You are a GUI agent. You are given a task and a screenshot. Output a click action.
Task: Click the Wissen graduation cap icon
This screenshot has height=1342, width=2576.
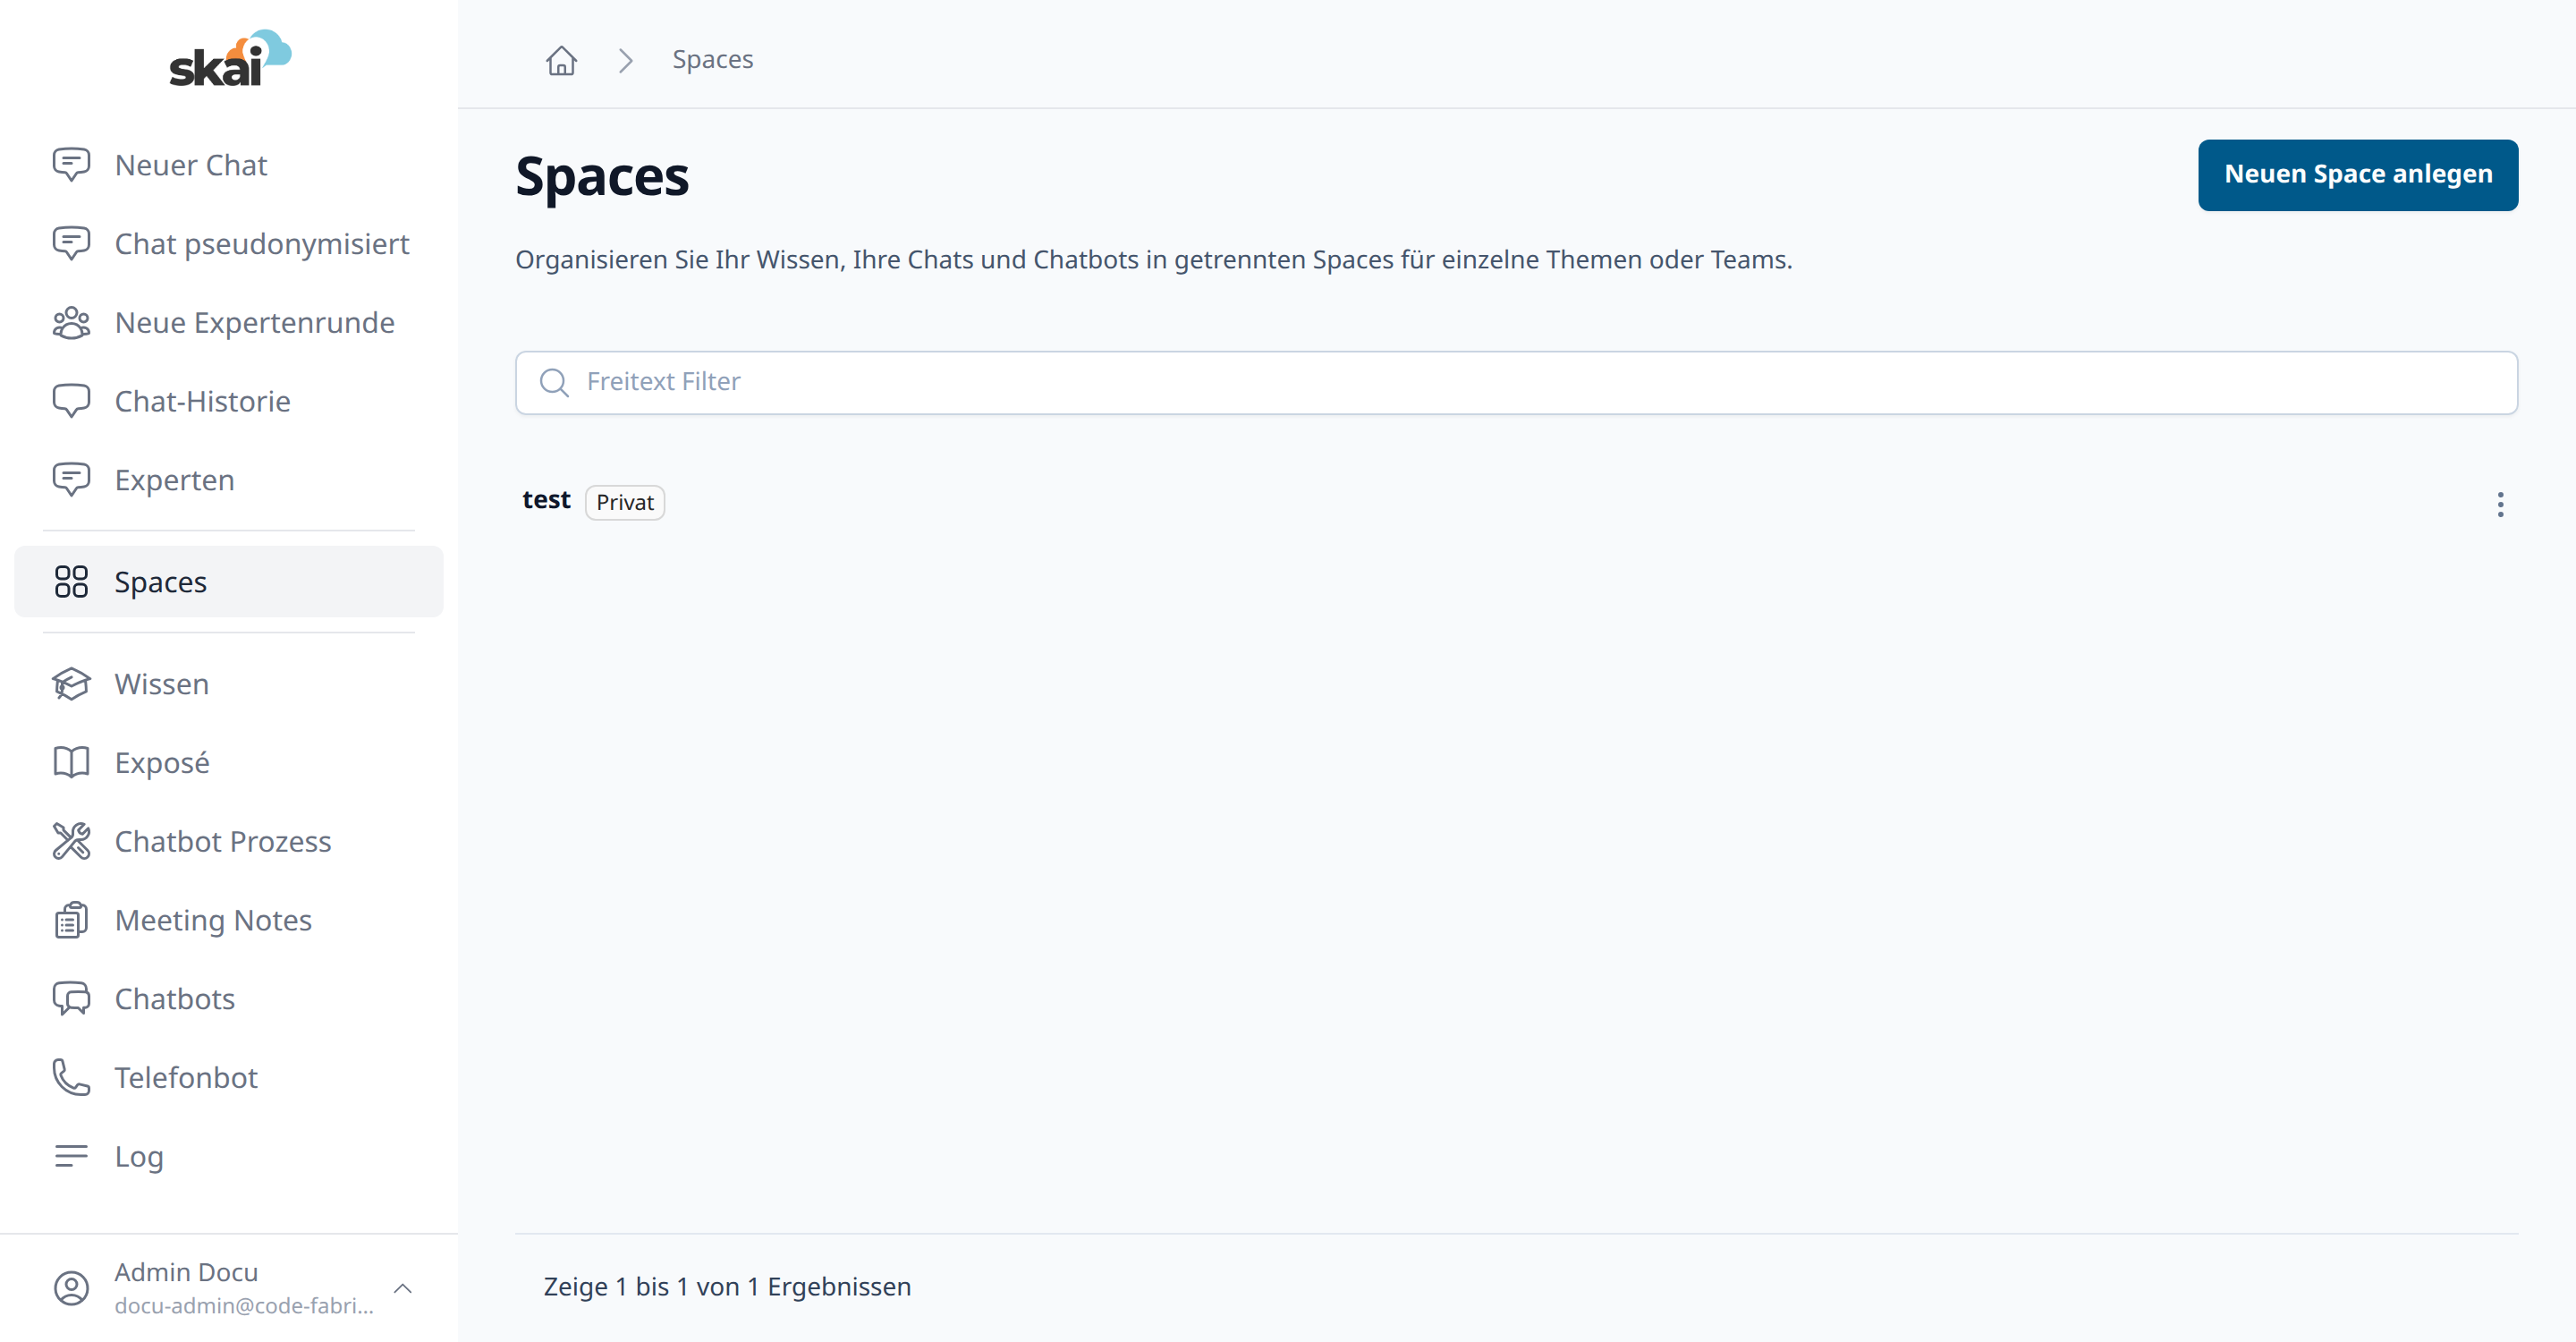coord(71,684)
